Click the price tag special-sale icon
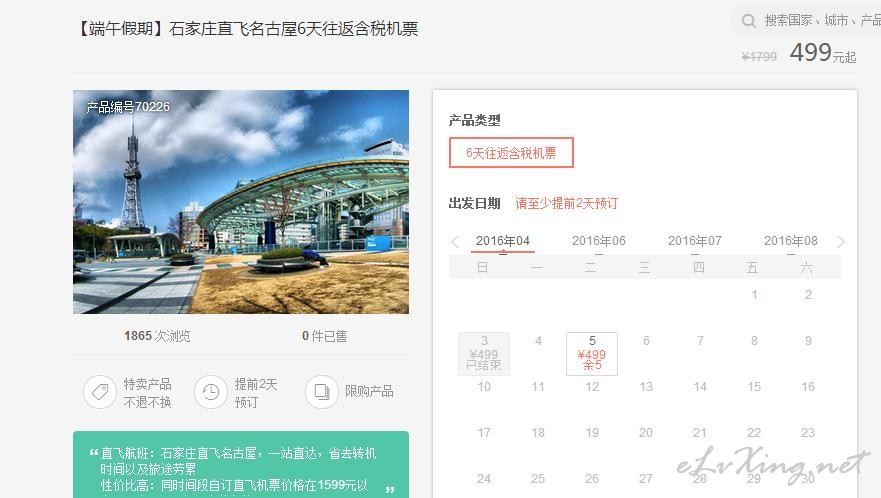 100,392
